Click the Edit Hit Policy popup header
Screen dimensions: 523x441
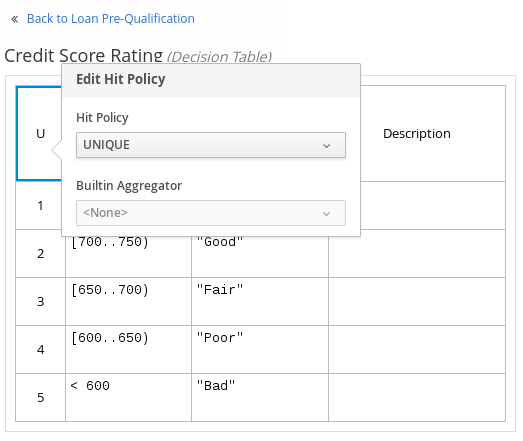click(211, 80)
